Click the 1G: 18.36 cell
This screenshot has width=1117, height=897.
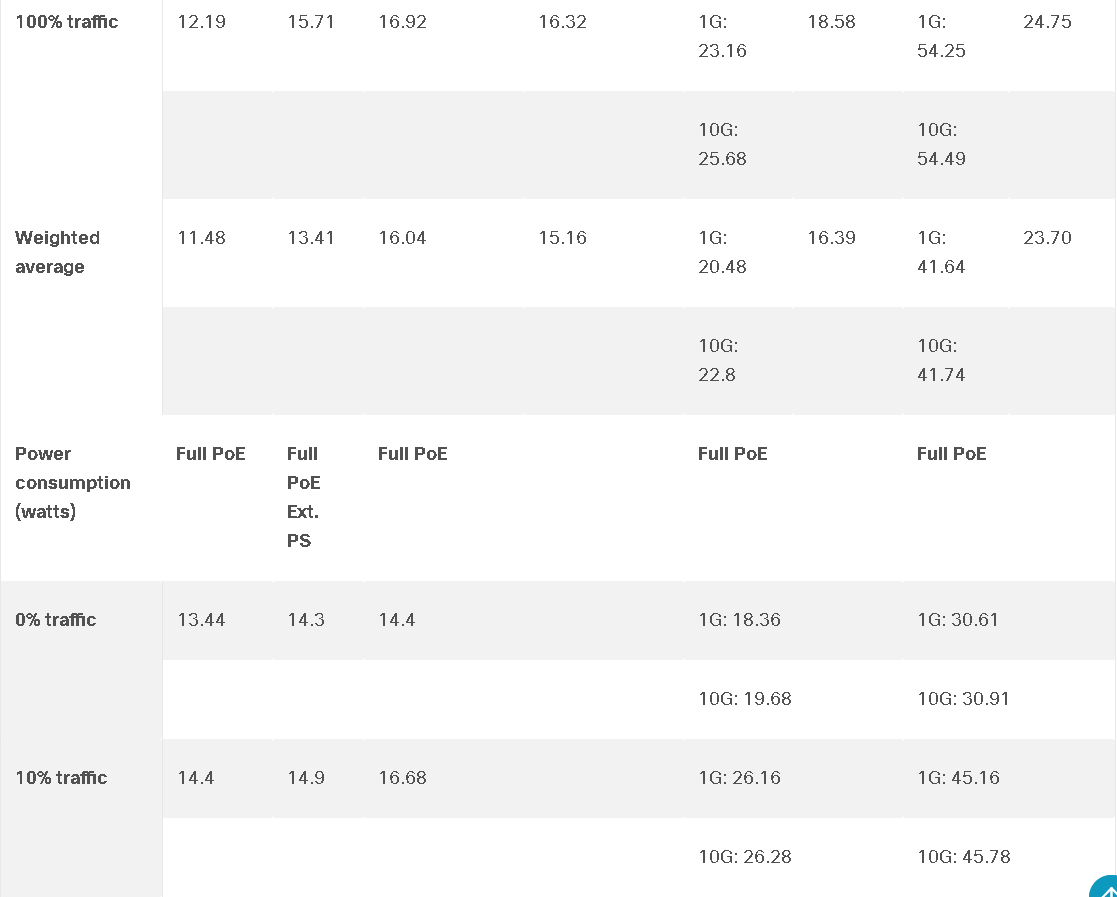click(x=739, y=619)
